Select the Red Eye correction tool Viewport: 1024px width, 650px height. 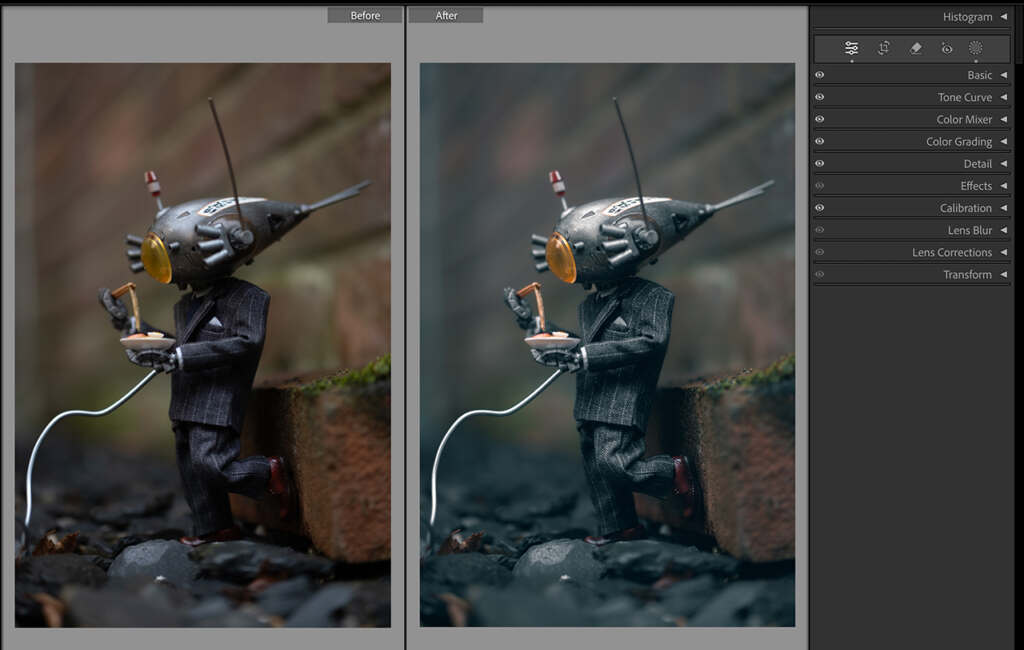coord(947,48)
